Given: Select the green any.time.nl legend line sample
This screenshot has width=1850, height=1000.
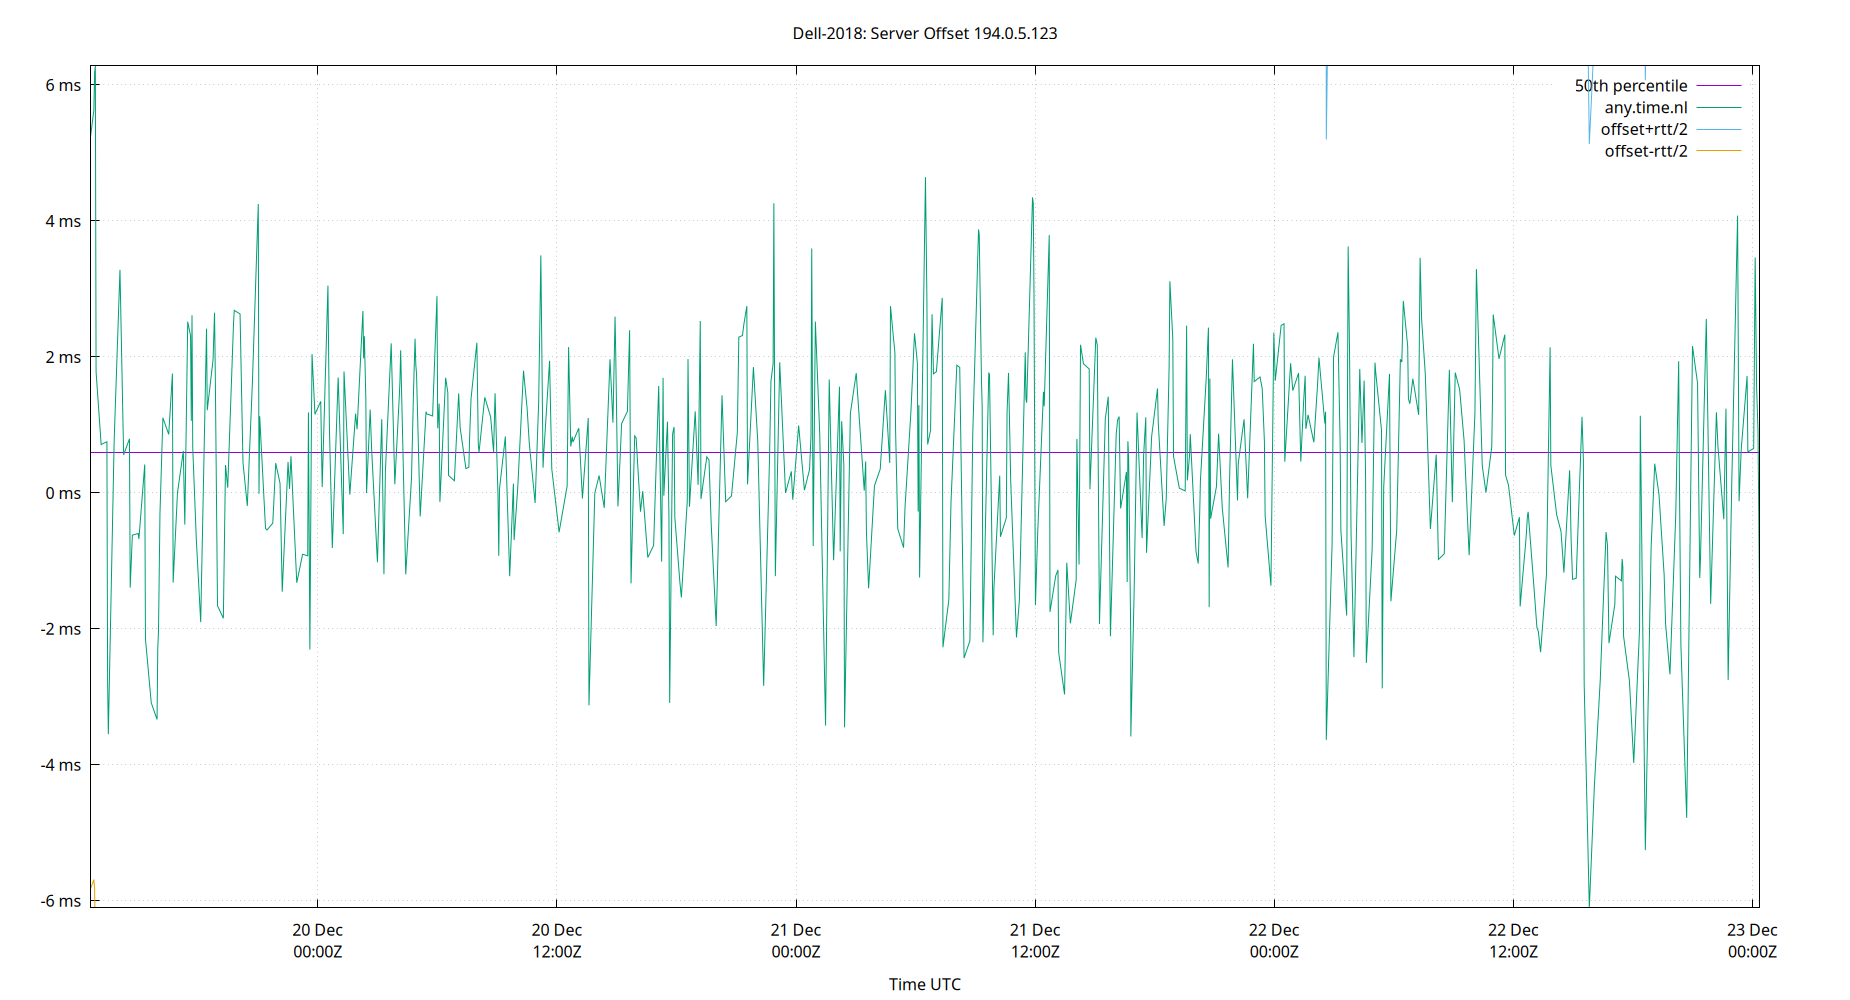Looking at the screenshot, I should 1718,107.
